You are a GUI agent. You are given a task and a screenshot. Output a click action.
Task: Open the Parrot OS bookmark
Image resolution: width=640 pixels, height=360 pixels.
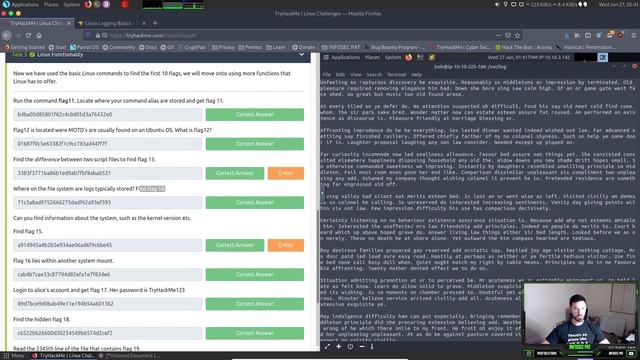tap(84, 47)
